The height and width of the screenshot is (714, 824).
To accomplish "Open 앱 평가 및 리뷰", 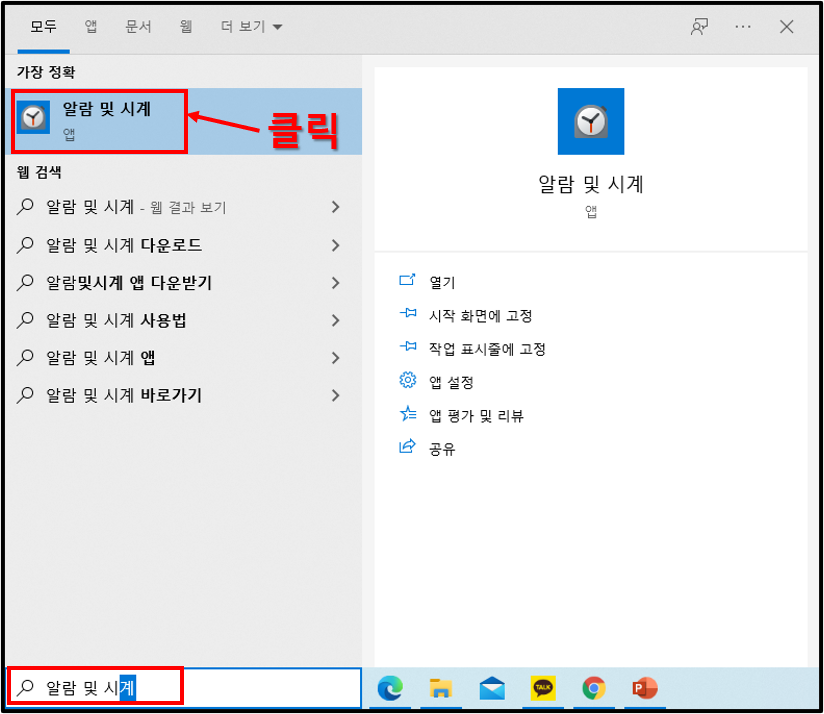I will [x=476, y=416].
